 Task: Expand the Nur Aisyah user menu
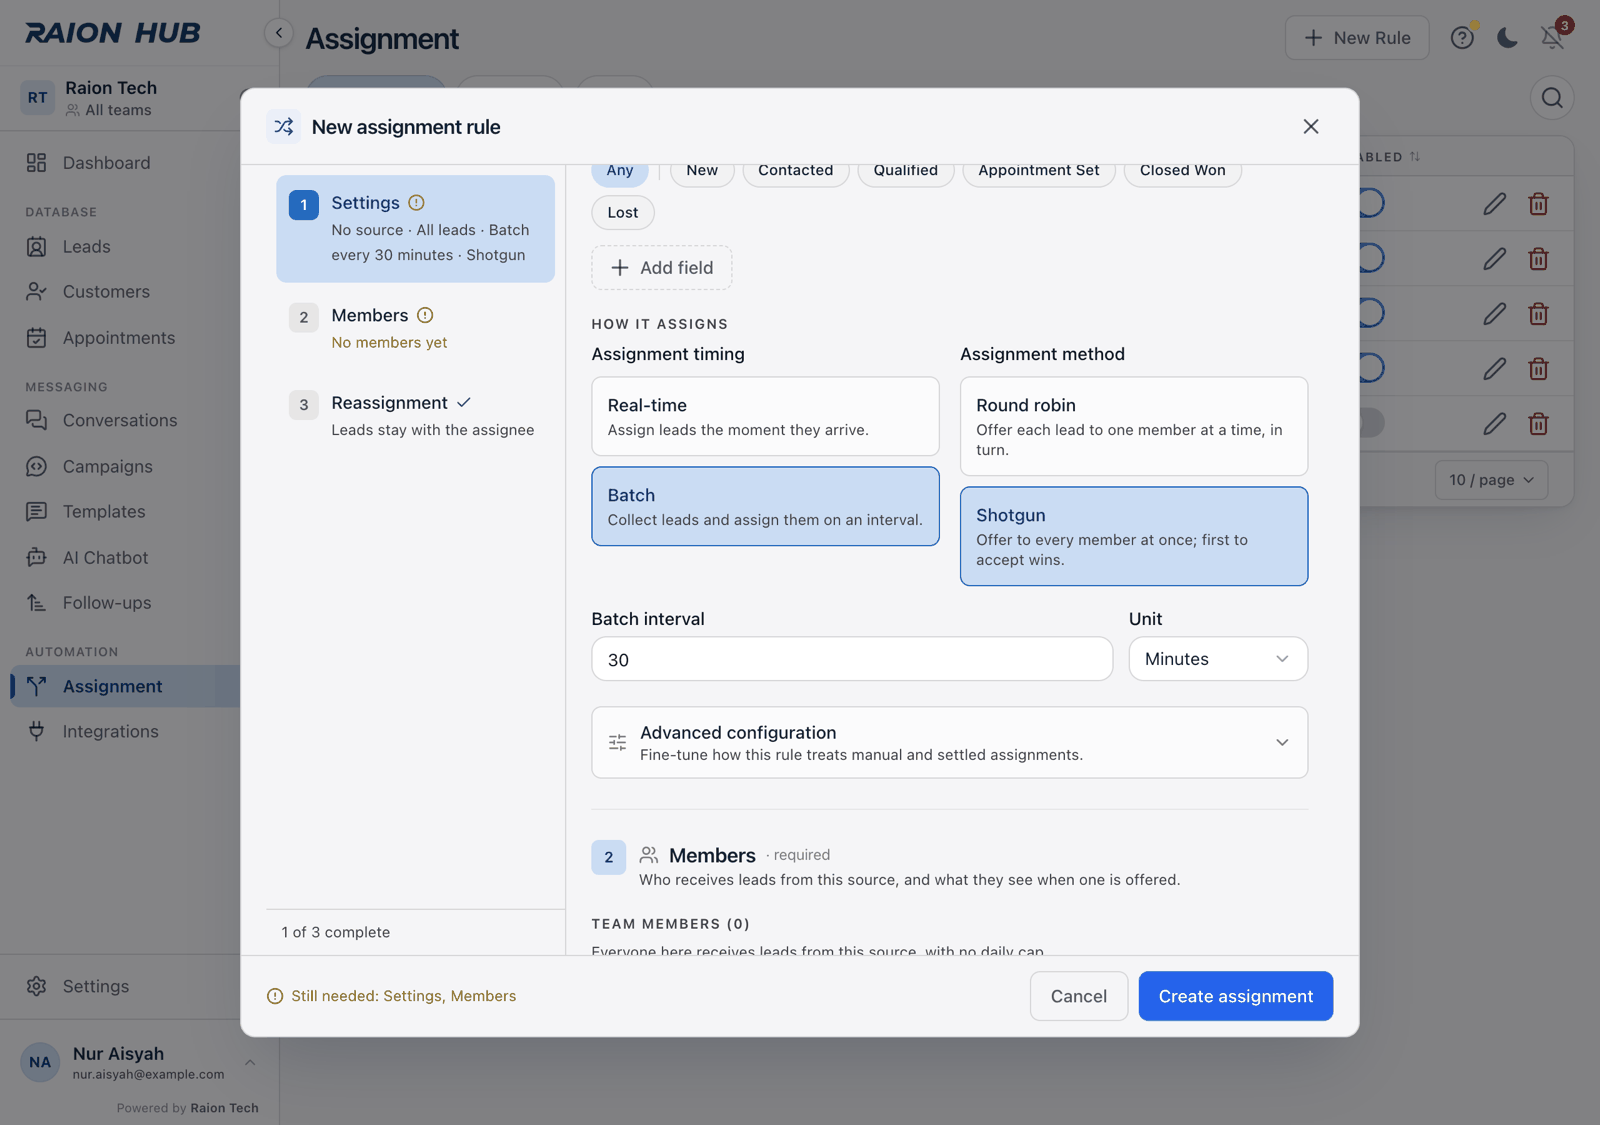point(139,1062)
